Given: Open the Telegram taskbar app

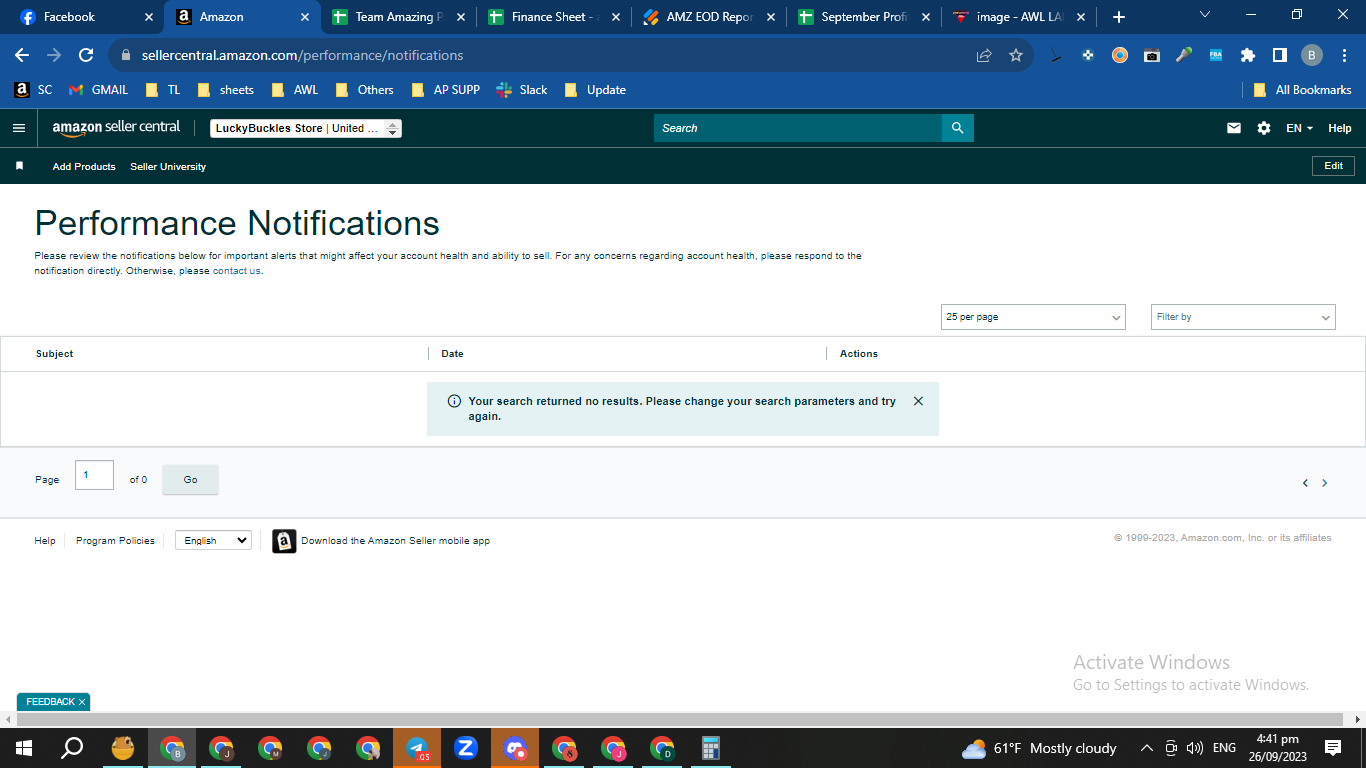Looking at the screenshot, I should pyautogui.click(x=417, y=748).
